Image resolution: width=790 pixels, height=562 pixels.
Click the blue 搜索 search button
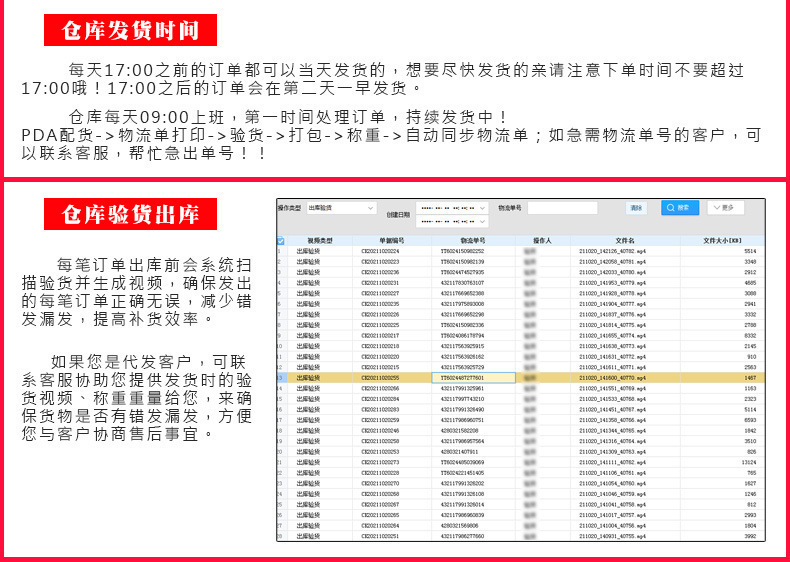(x=680, y=208)
